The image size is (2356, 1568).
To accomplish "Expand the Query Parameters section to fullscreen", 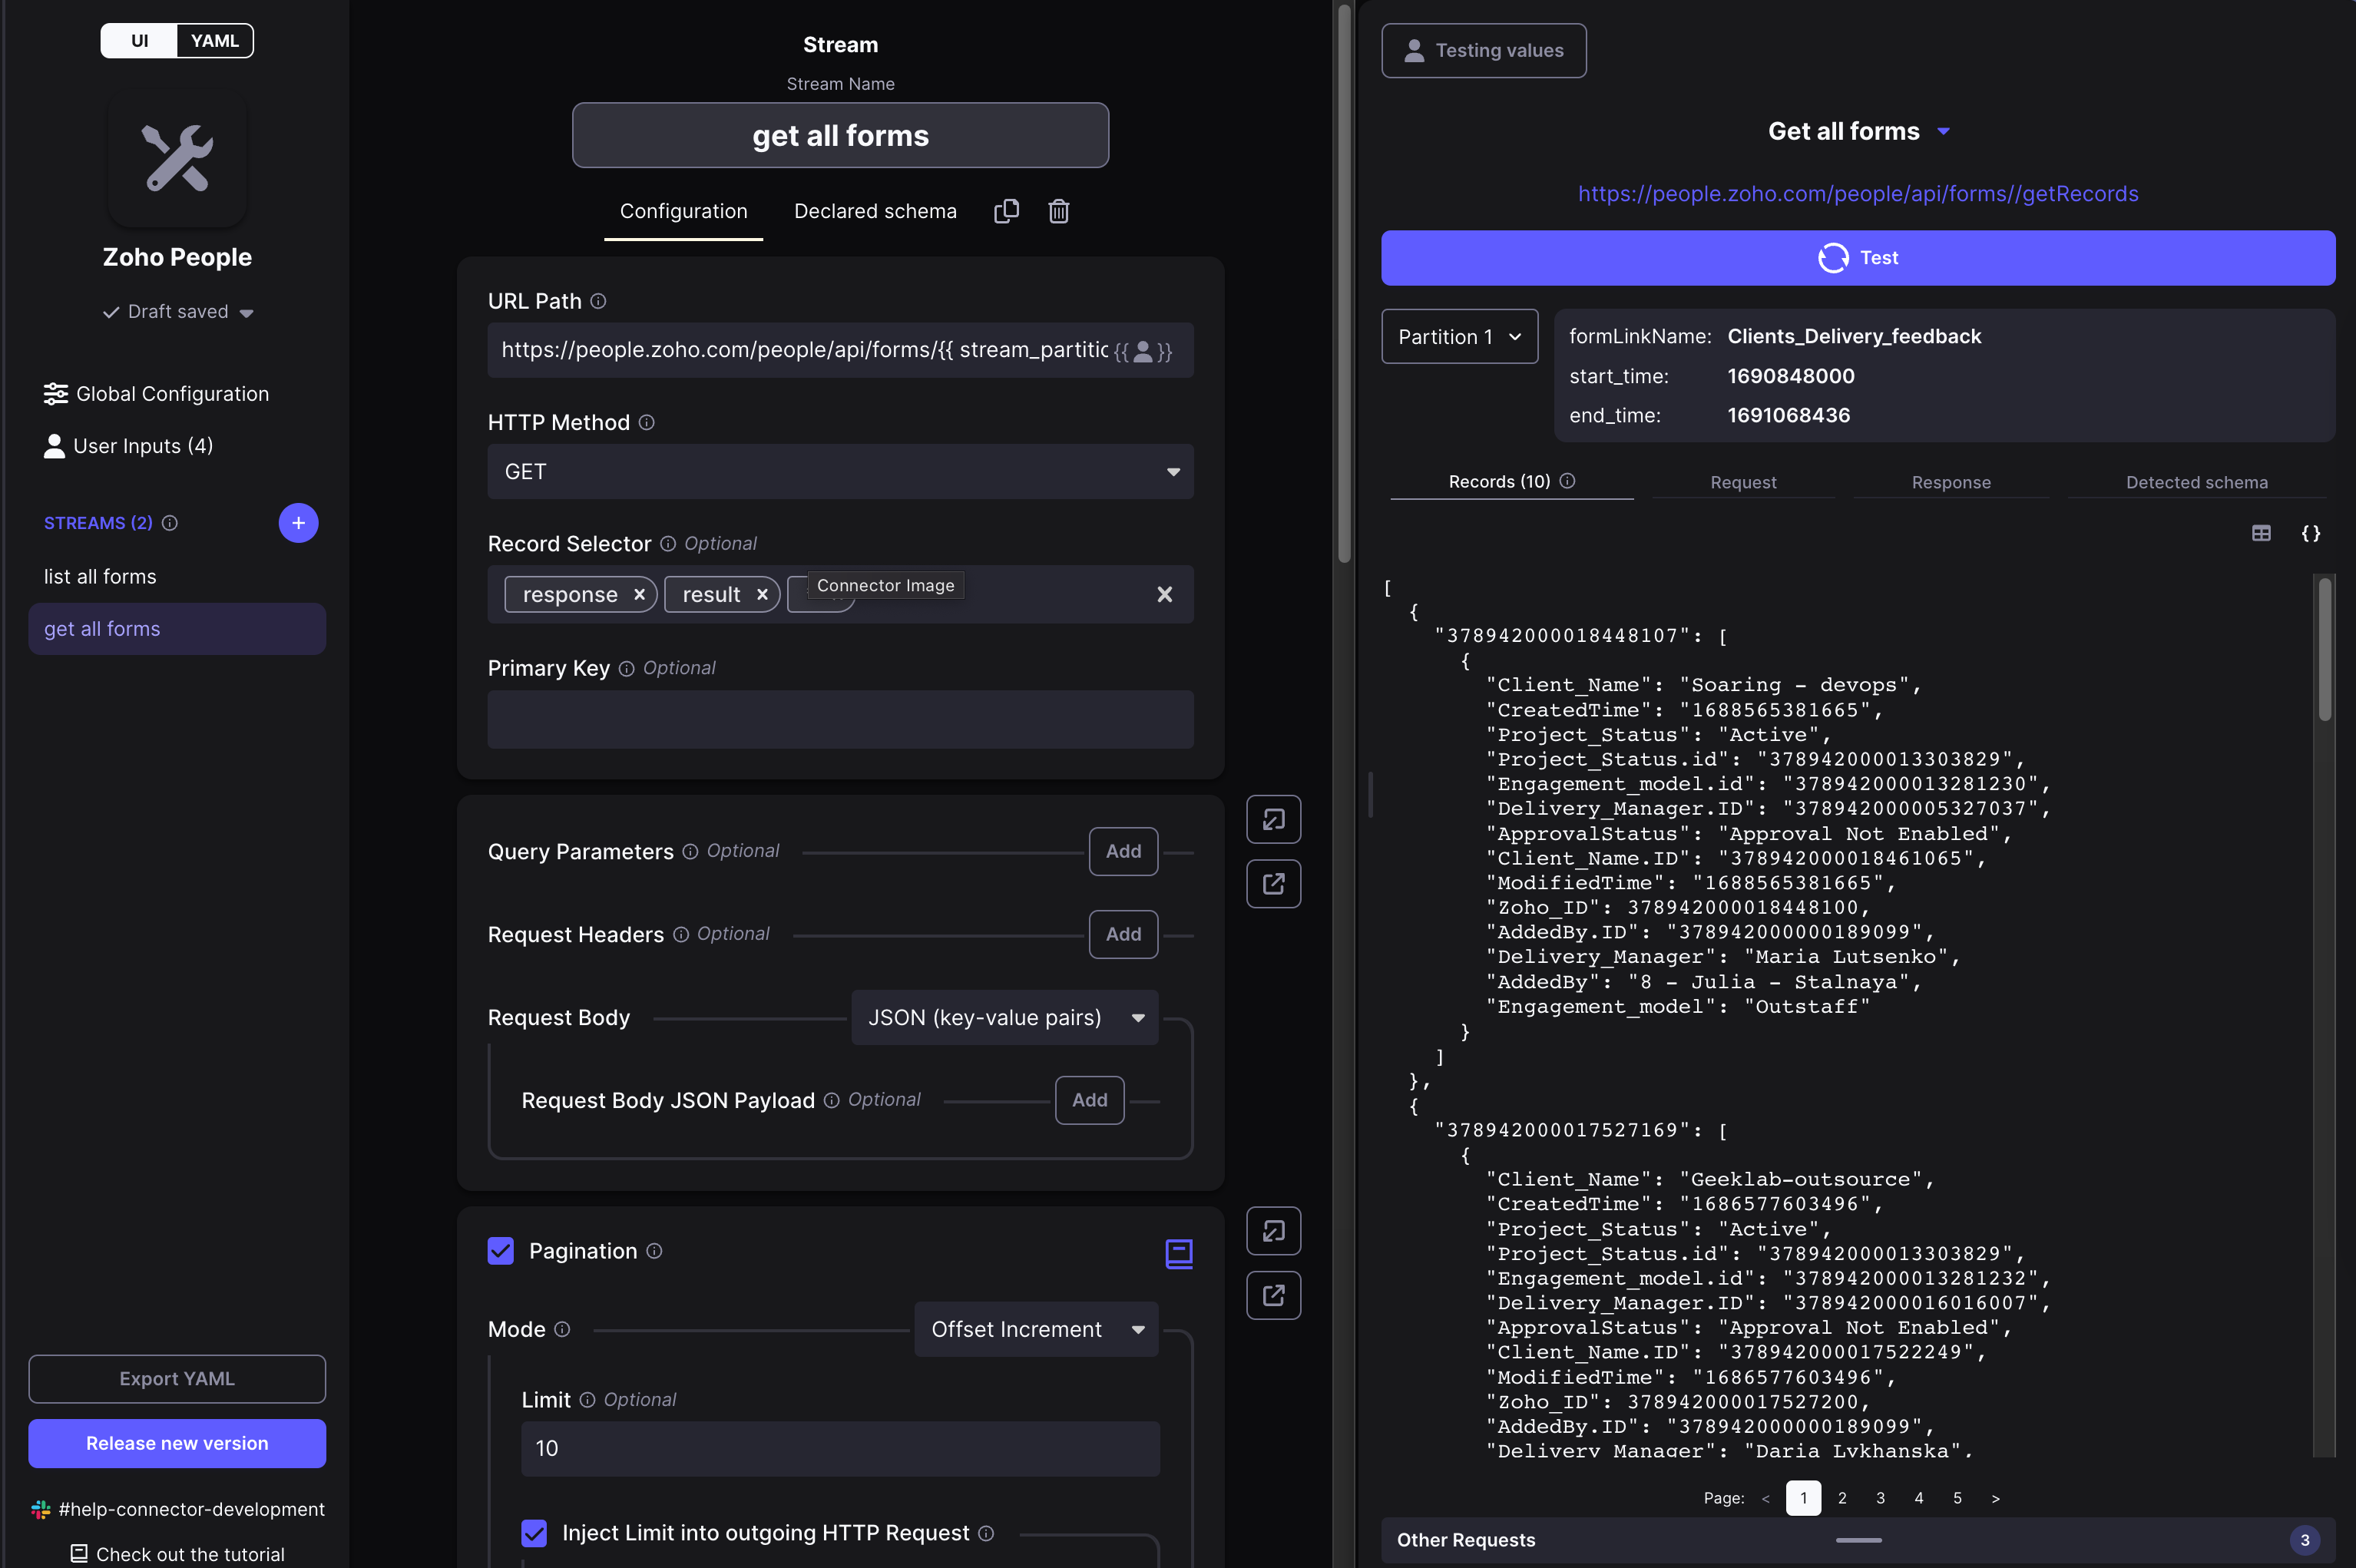I will click(x=1273, y=818).
